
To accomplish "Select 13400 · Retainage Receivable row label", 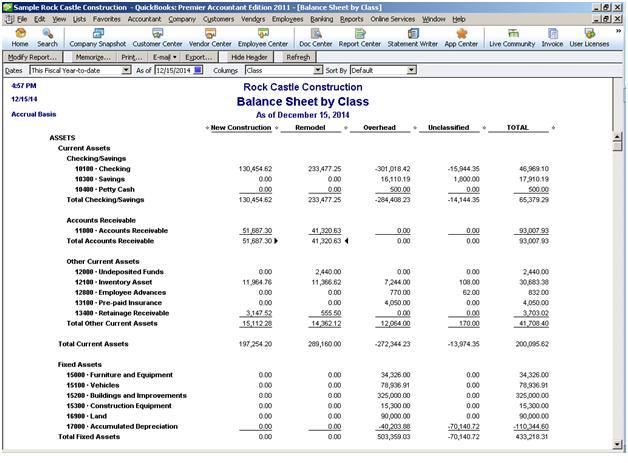I will point(122,313).
